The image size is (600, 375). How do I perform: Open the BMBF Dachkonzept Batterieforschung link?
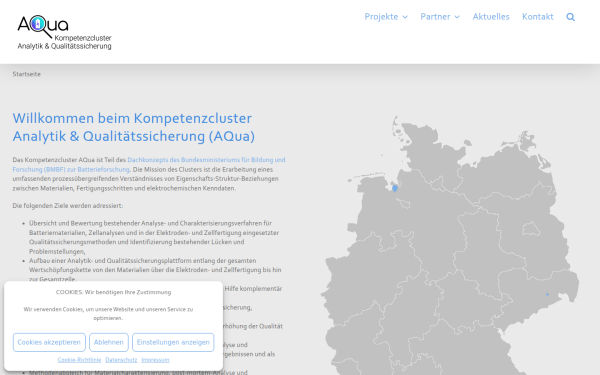tap(149, 165)
